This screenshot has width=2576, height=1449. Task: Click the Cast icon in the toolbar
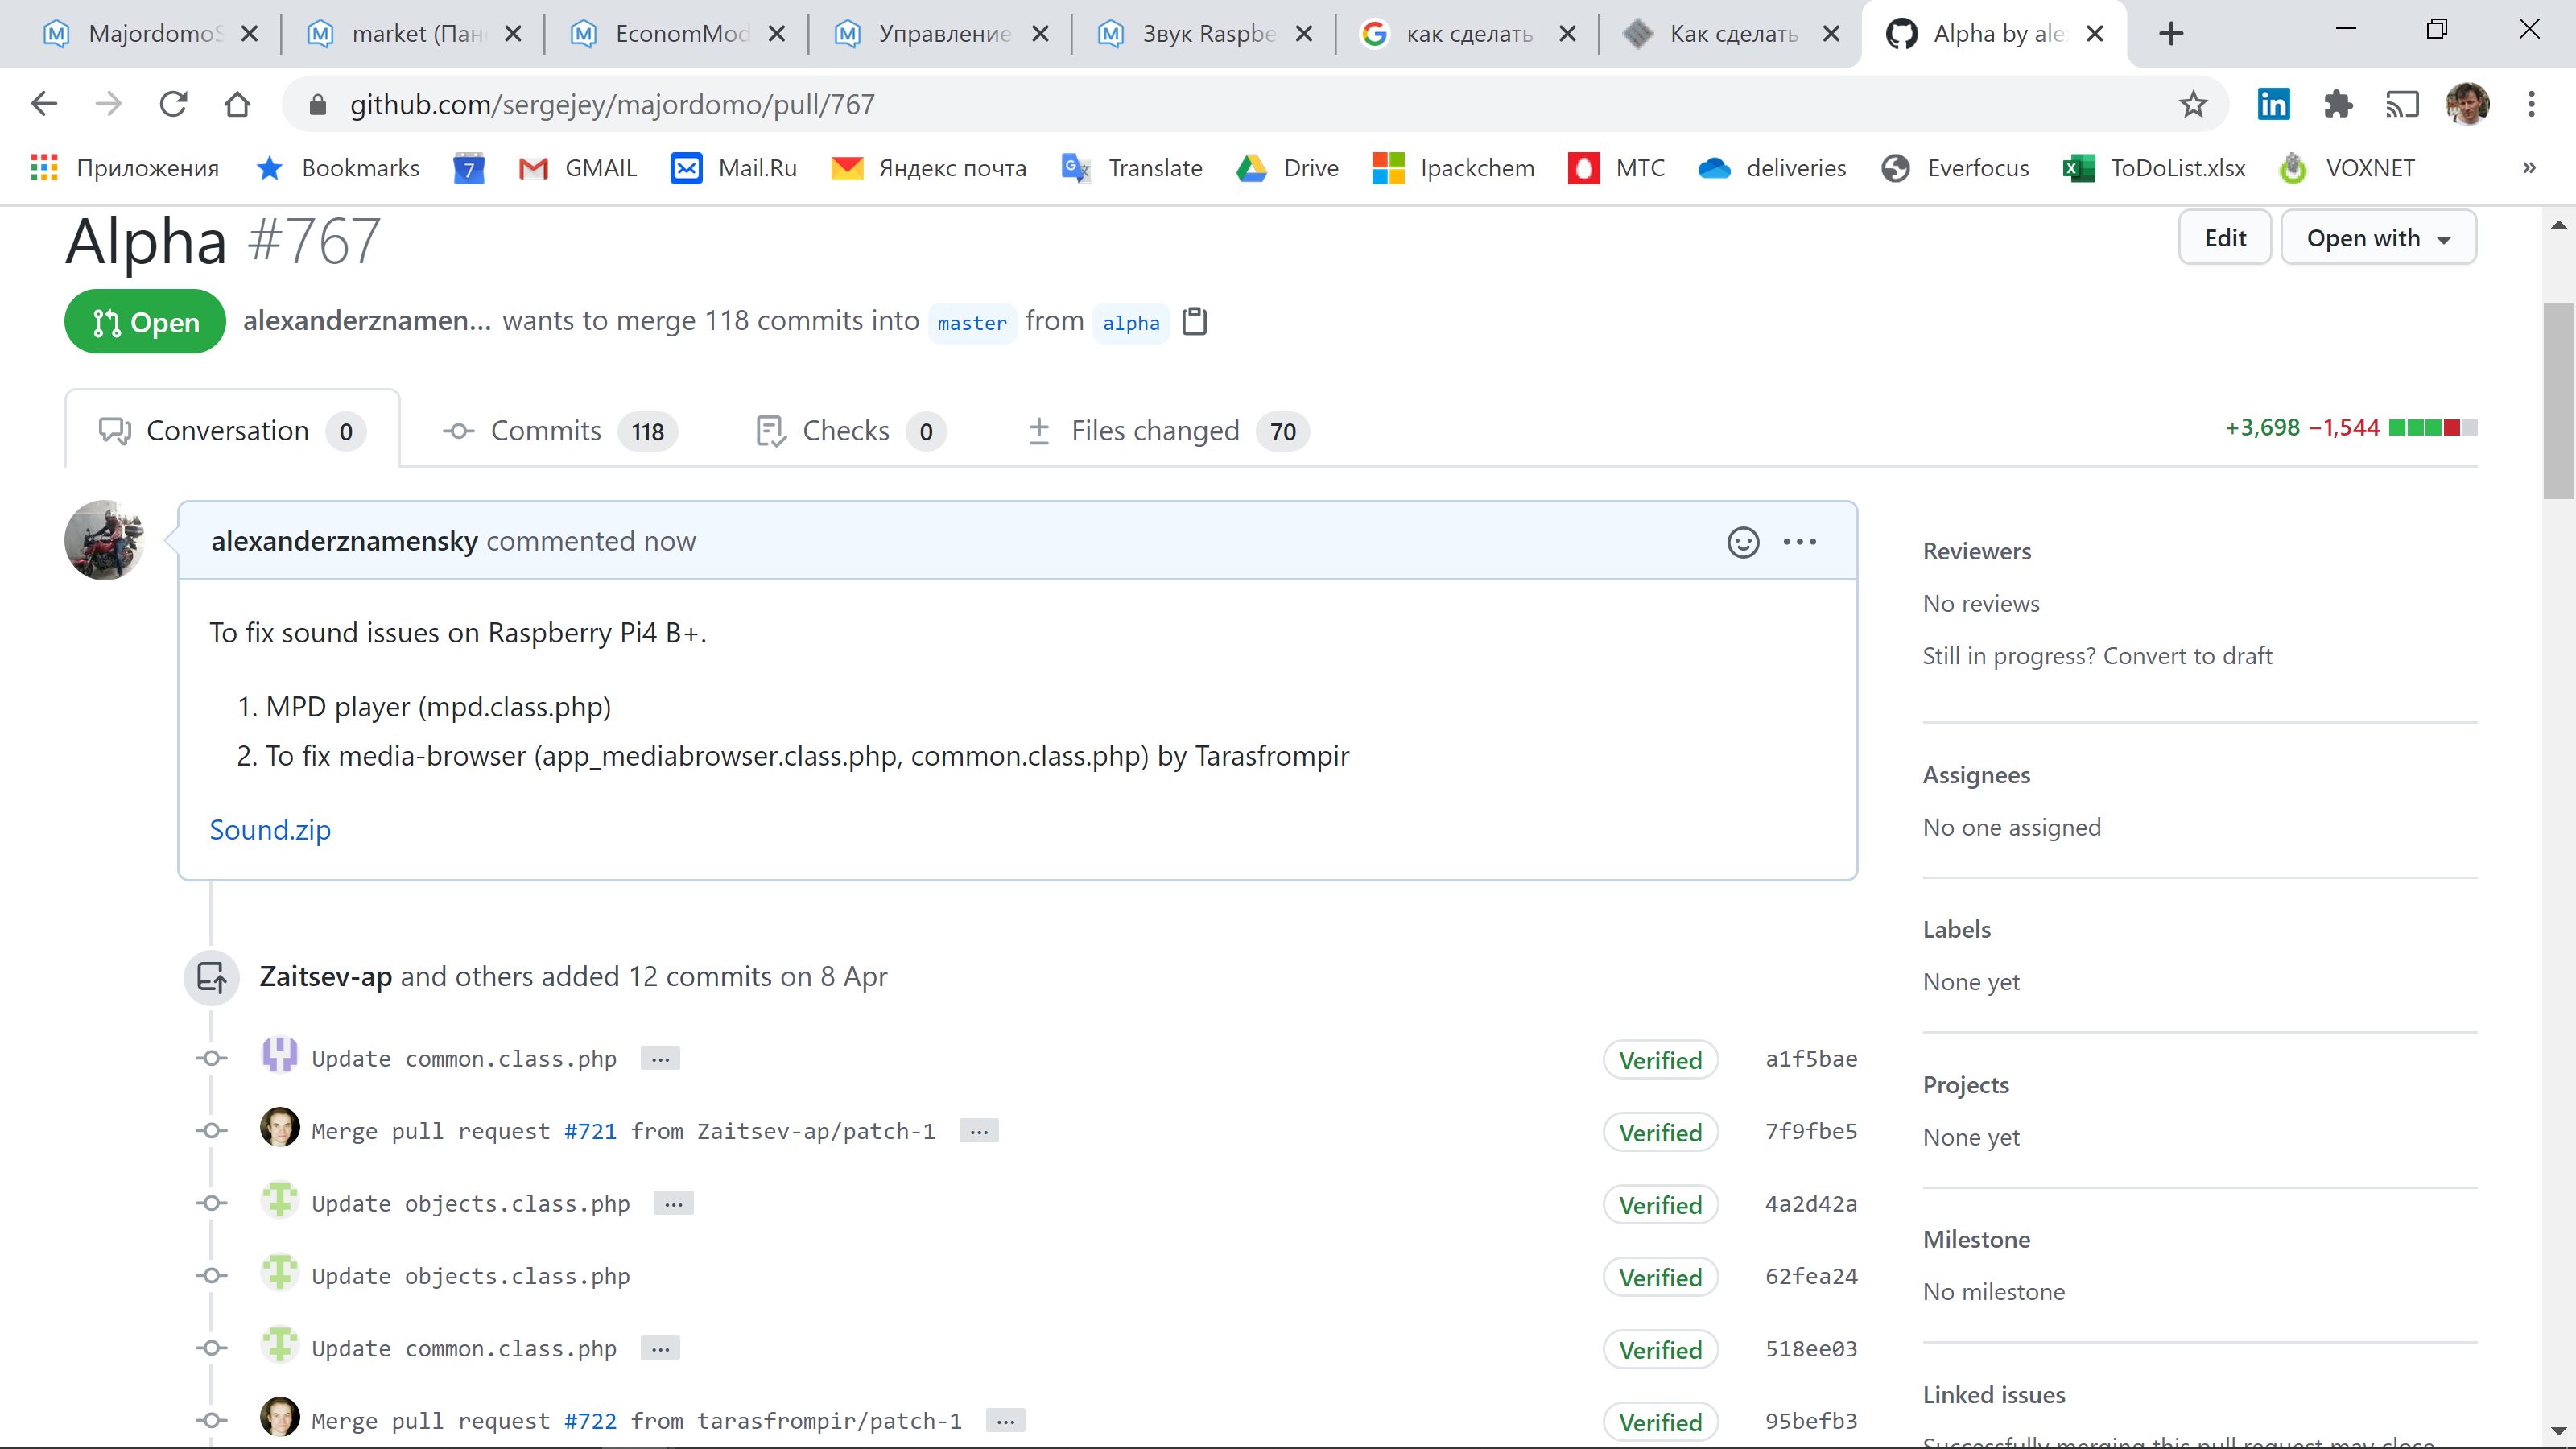point(2404,104)
